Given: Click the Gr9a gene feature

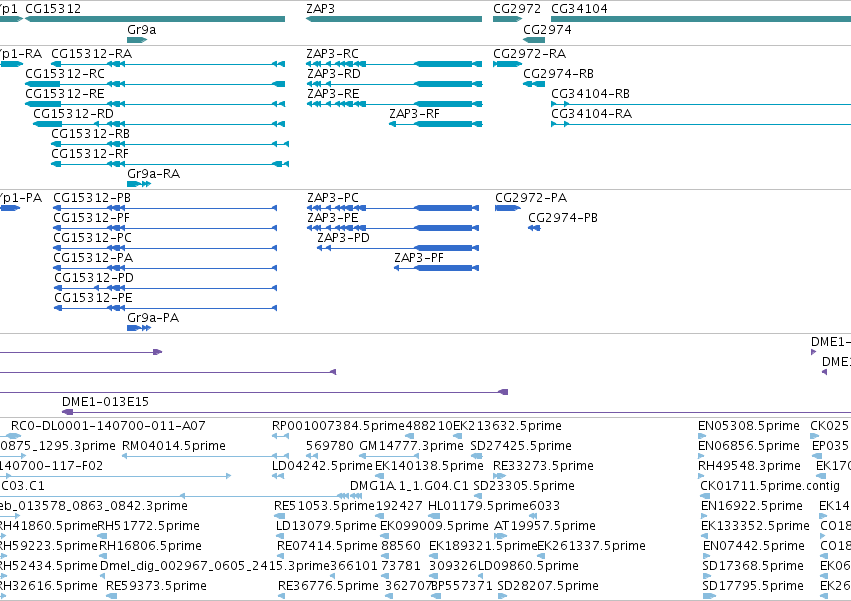Looking at the screenshot, I should pos(137,40).
